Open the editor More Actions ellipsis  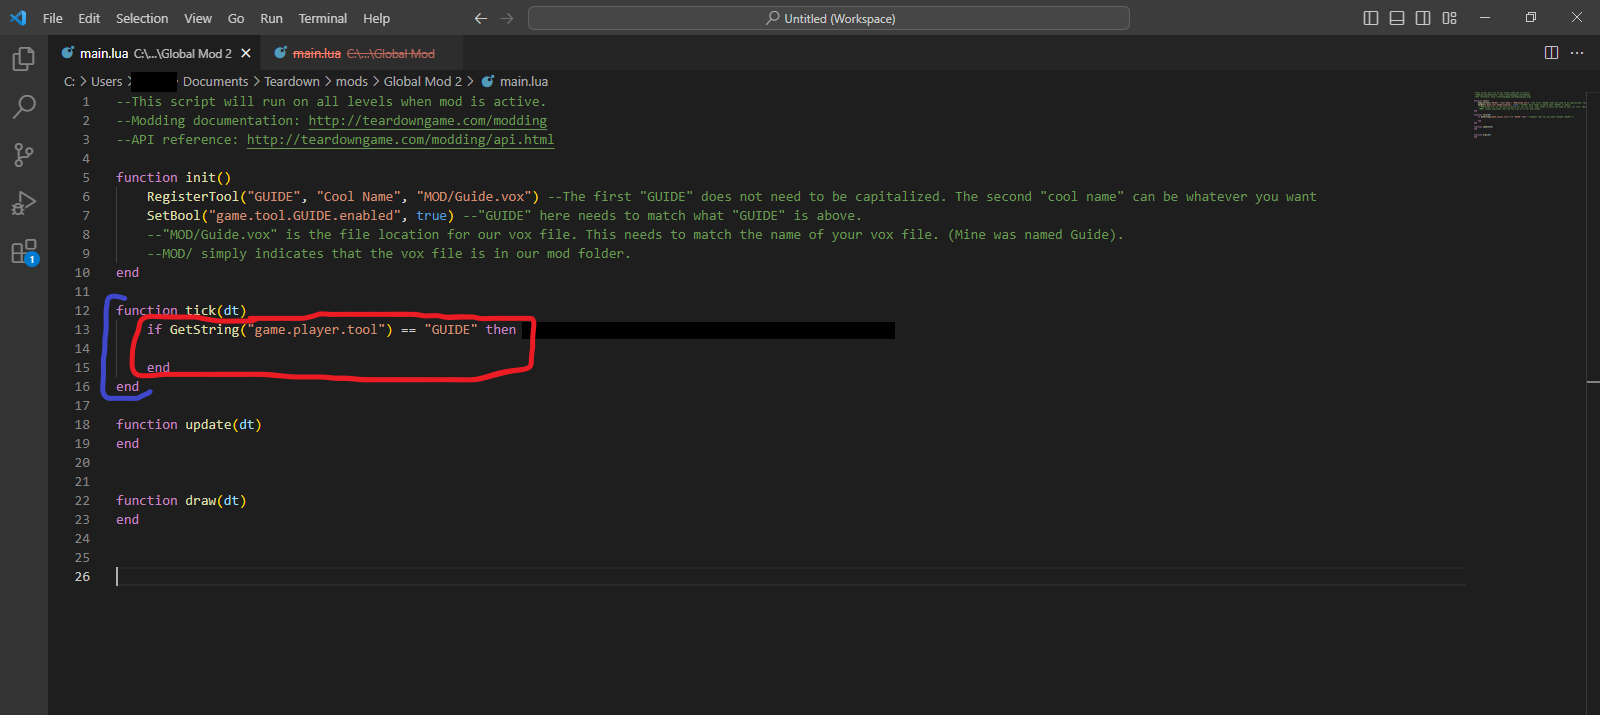[1577, 53]
